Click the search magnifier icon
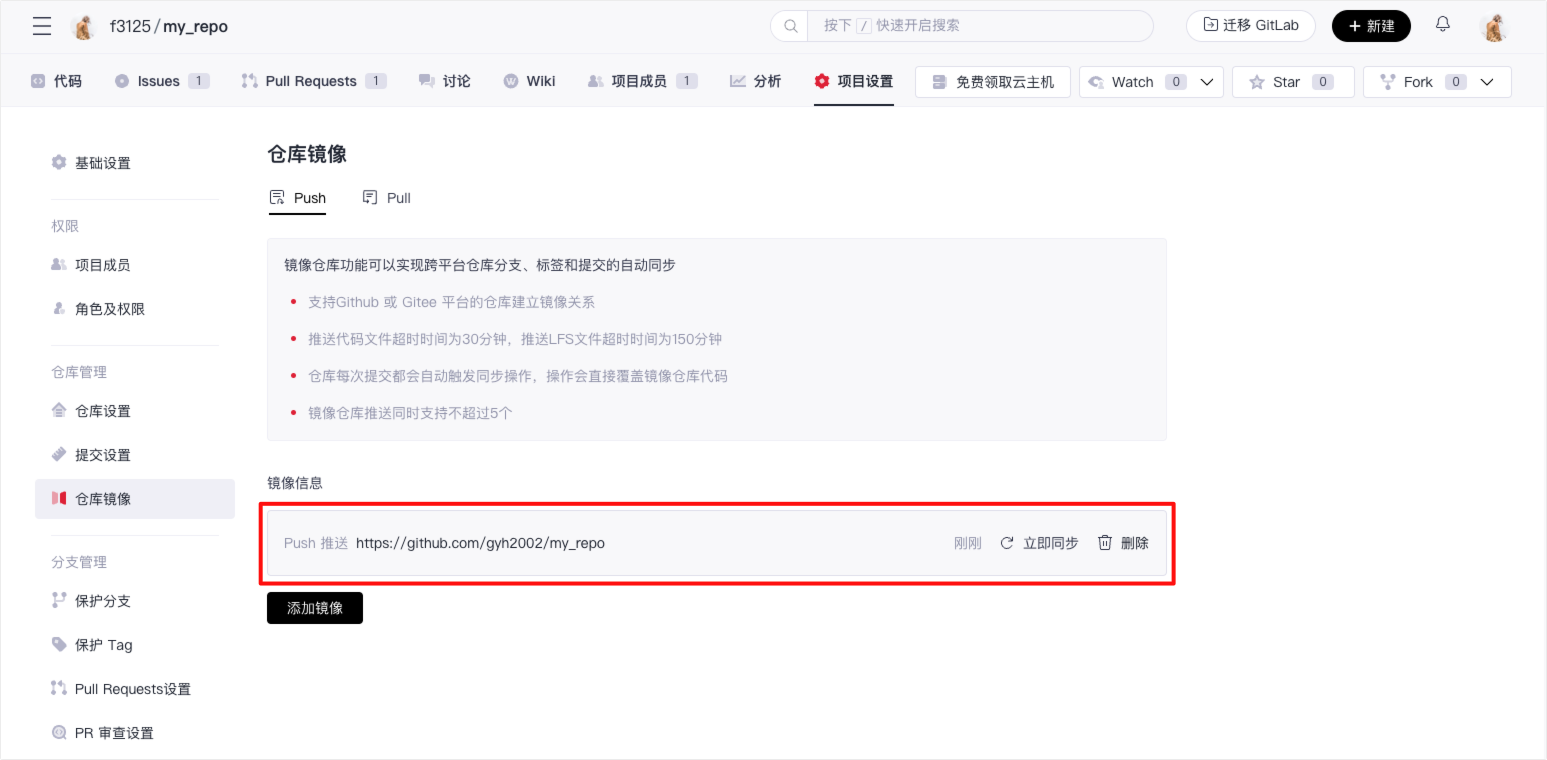The width and height of the screenshot is (1547, 760). coord(790,26)
